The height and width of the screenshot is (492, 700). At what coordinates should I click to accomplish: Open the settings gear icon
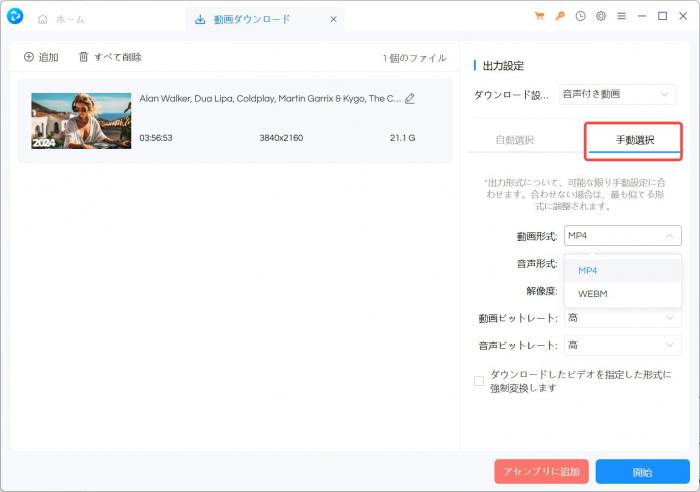tap(601, 17)
